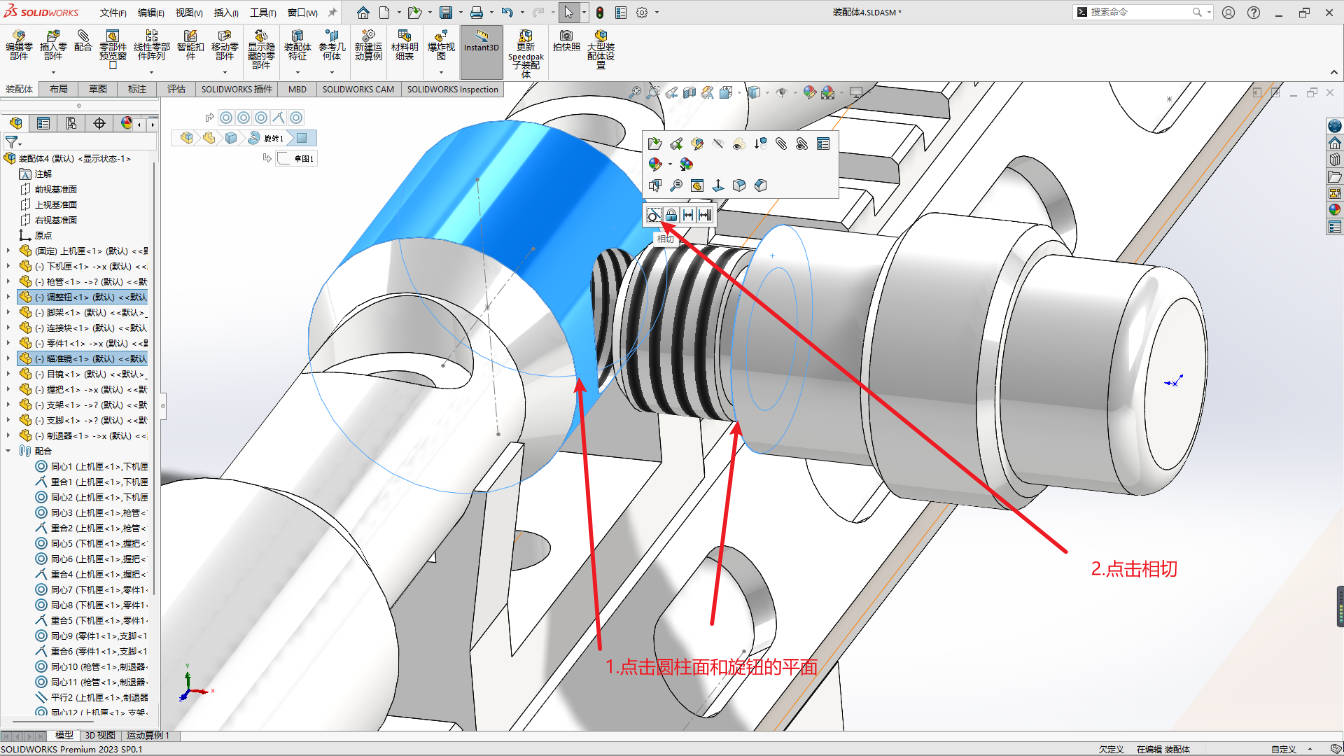Click Zoom to Selection icon in context toolbar
This screenshot has width=1344, height=756.
676,185
